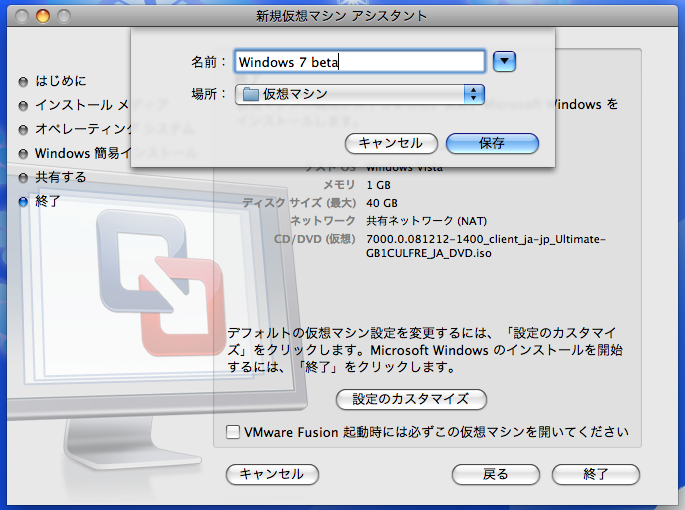Click the orange minimize button in the title bar
The image size is (685, 510).
[x=43, y=16]
